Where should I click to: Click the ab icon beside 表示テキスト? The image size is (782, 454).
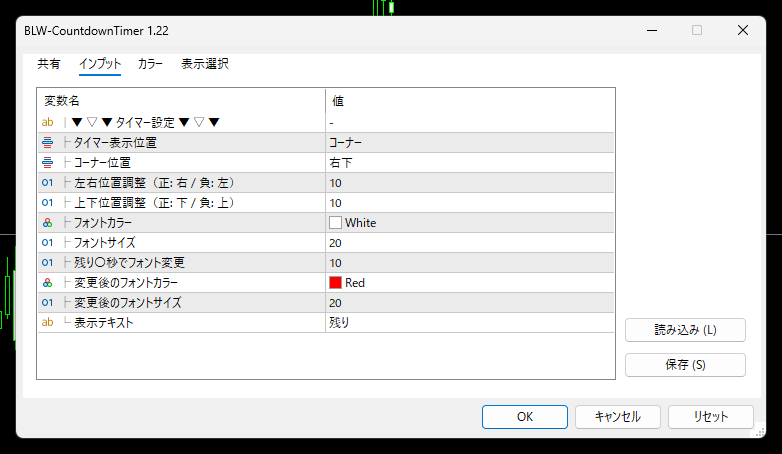(47, 322)
